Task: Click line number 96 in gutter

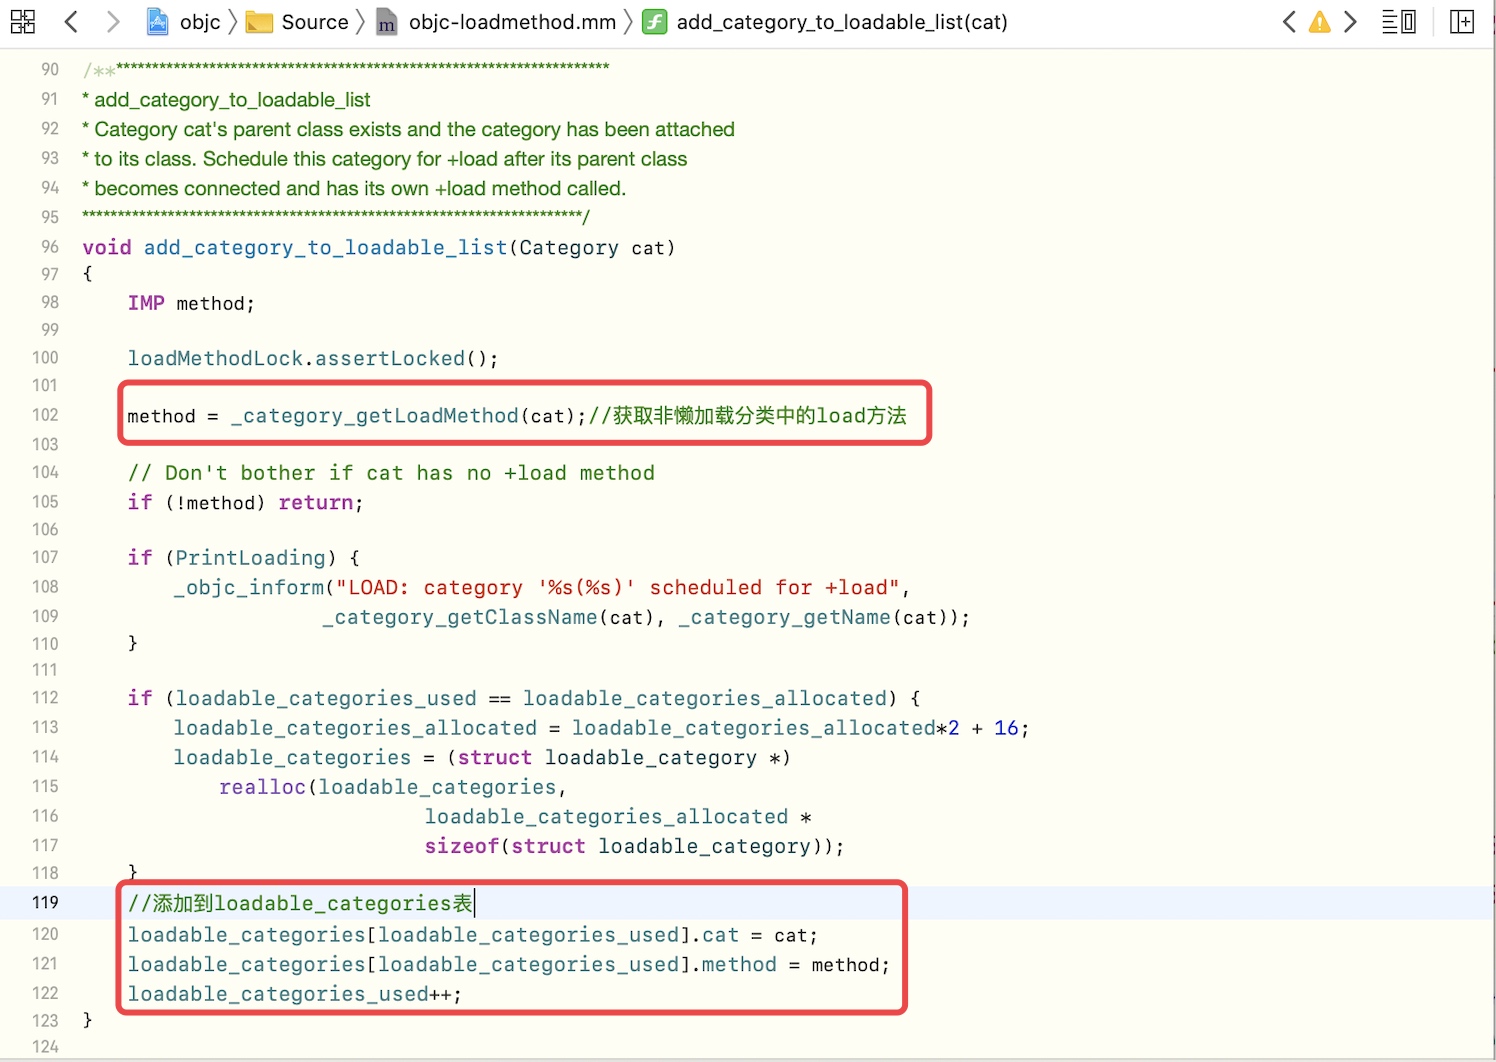Action: (50, 246)
